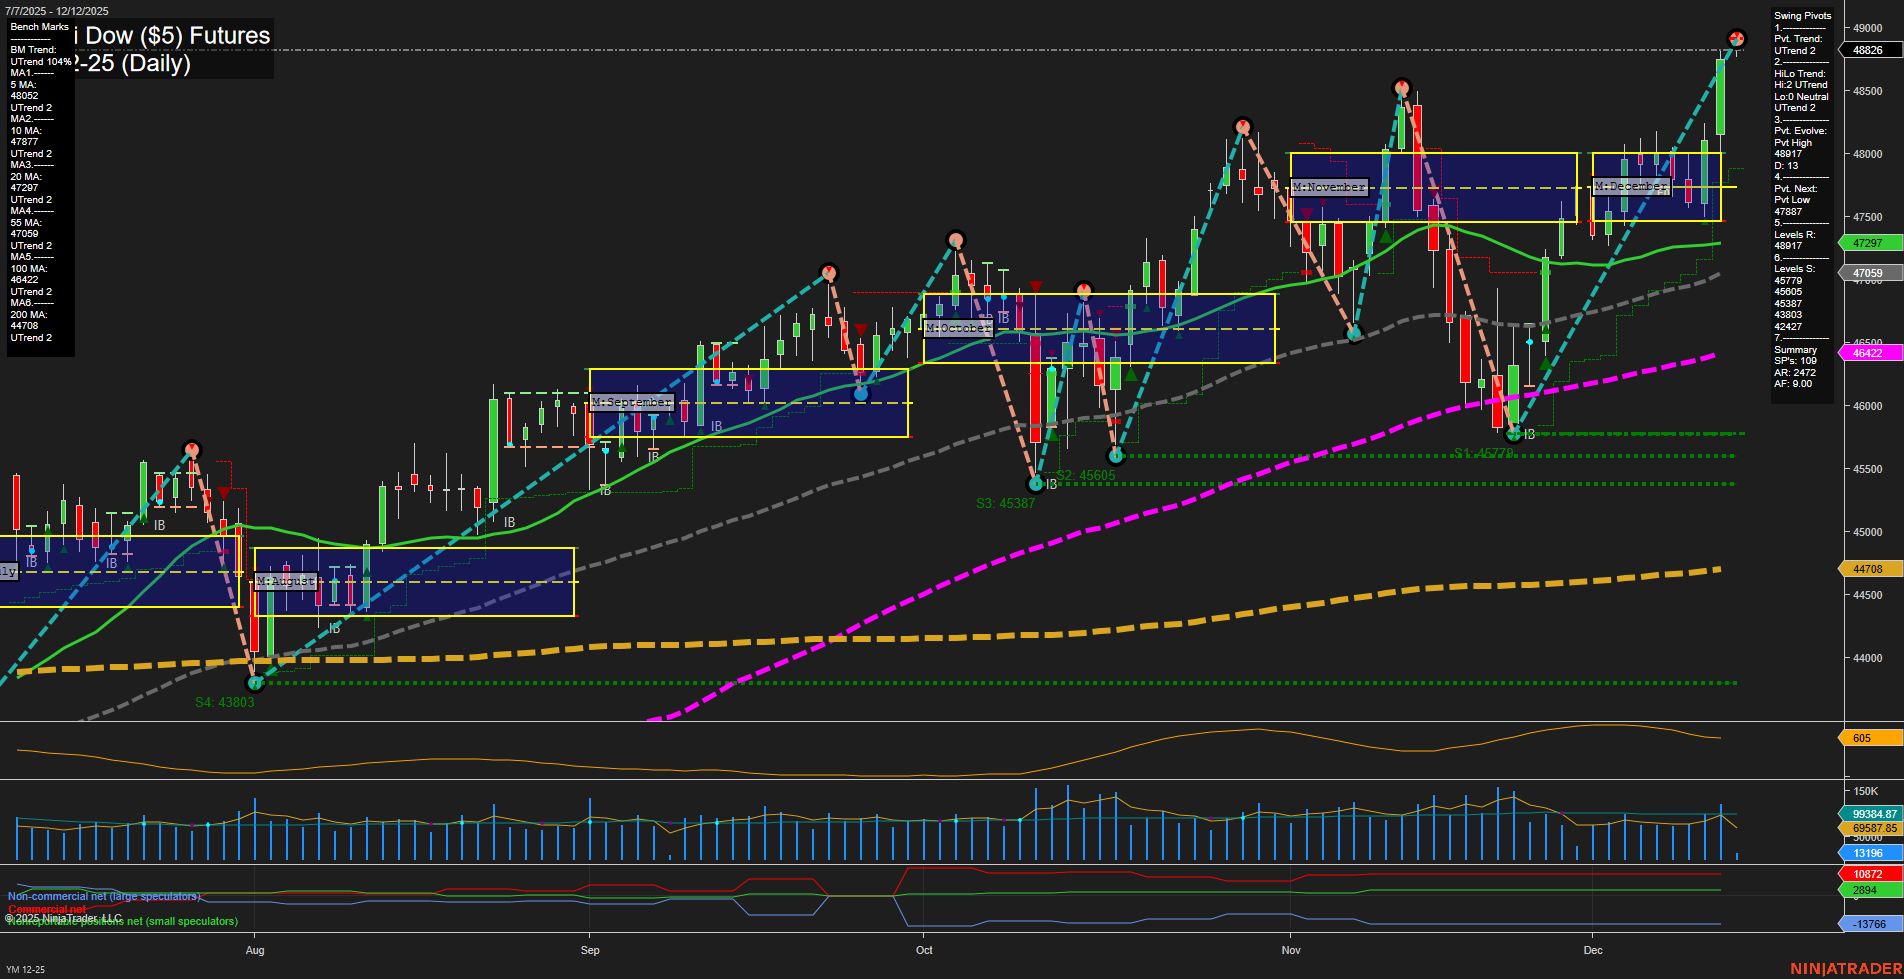Click the teal pivot-low marker near S4: 43803
This screenshot has height=979, width=1904.
tap(256, 682)
